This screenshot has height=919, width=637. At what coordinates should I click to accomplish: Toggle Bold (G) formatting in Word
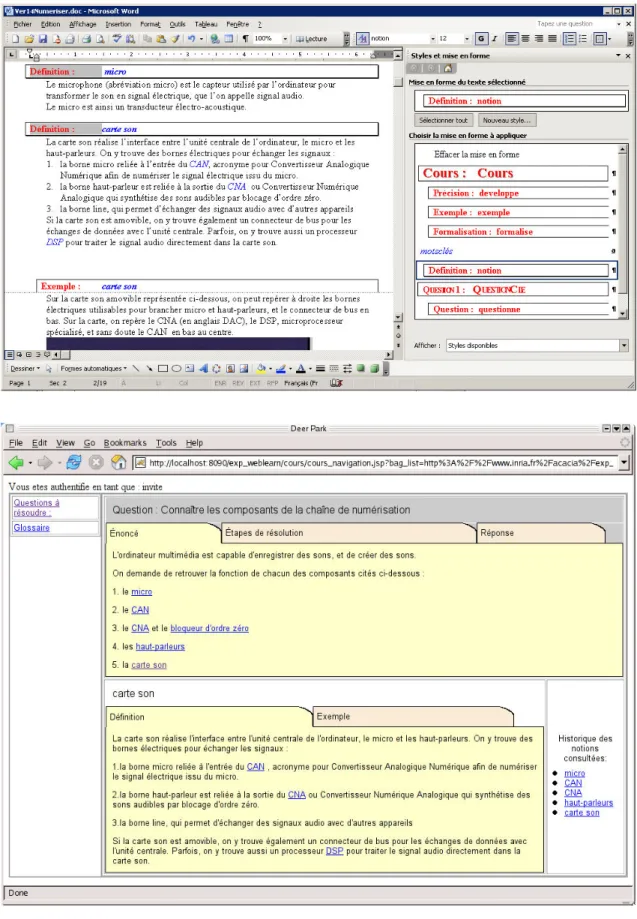point(481,39)
